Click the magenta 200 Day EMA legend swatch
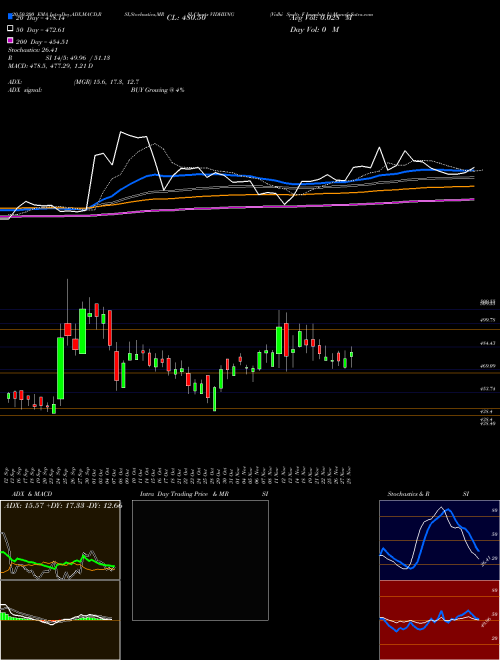 pyautogui.click(x=11, y=40)
